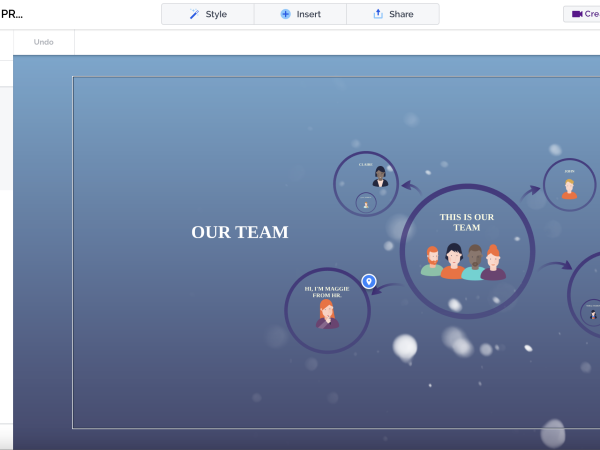Click Maggie's red-haired avatar illustration
600x450 pixels.
327,314
